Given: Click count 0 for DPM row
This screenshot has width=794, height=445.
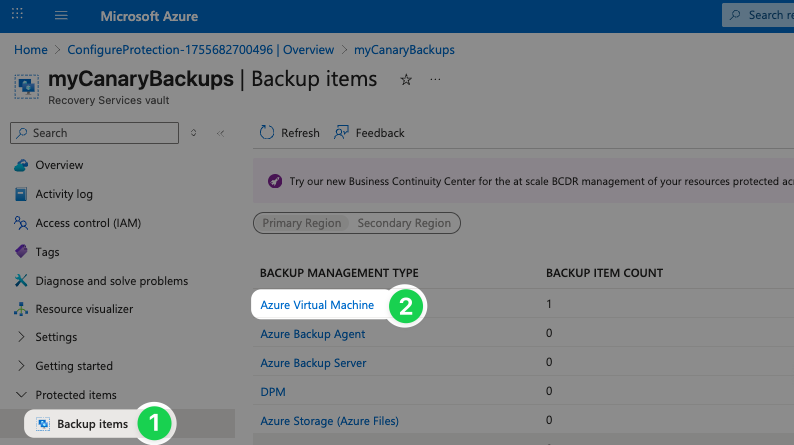Looking at the screenshot, I should tap(549, 391).
